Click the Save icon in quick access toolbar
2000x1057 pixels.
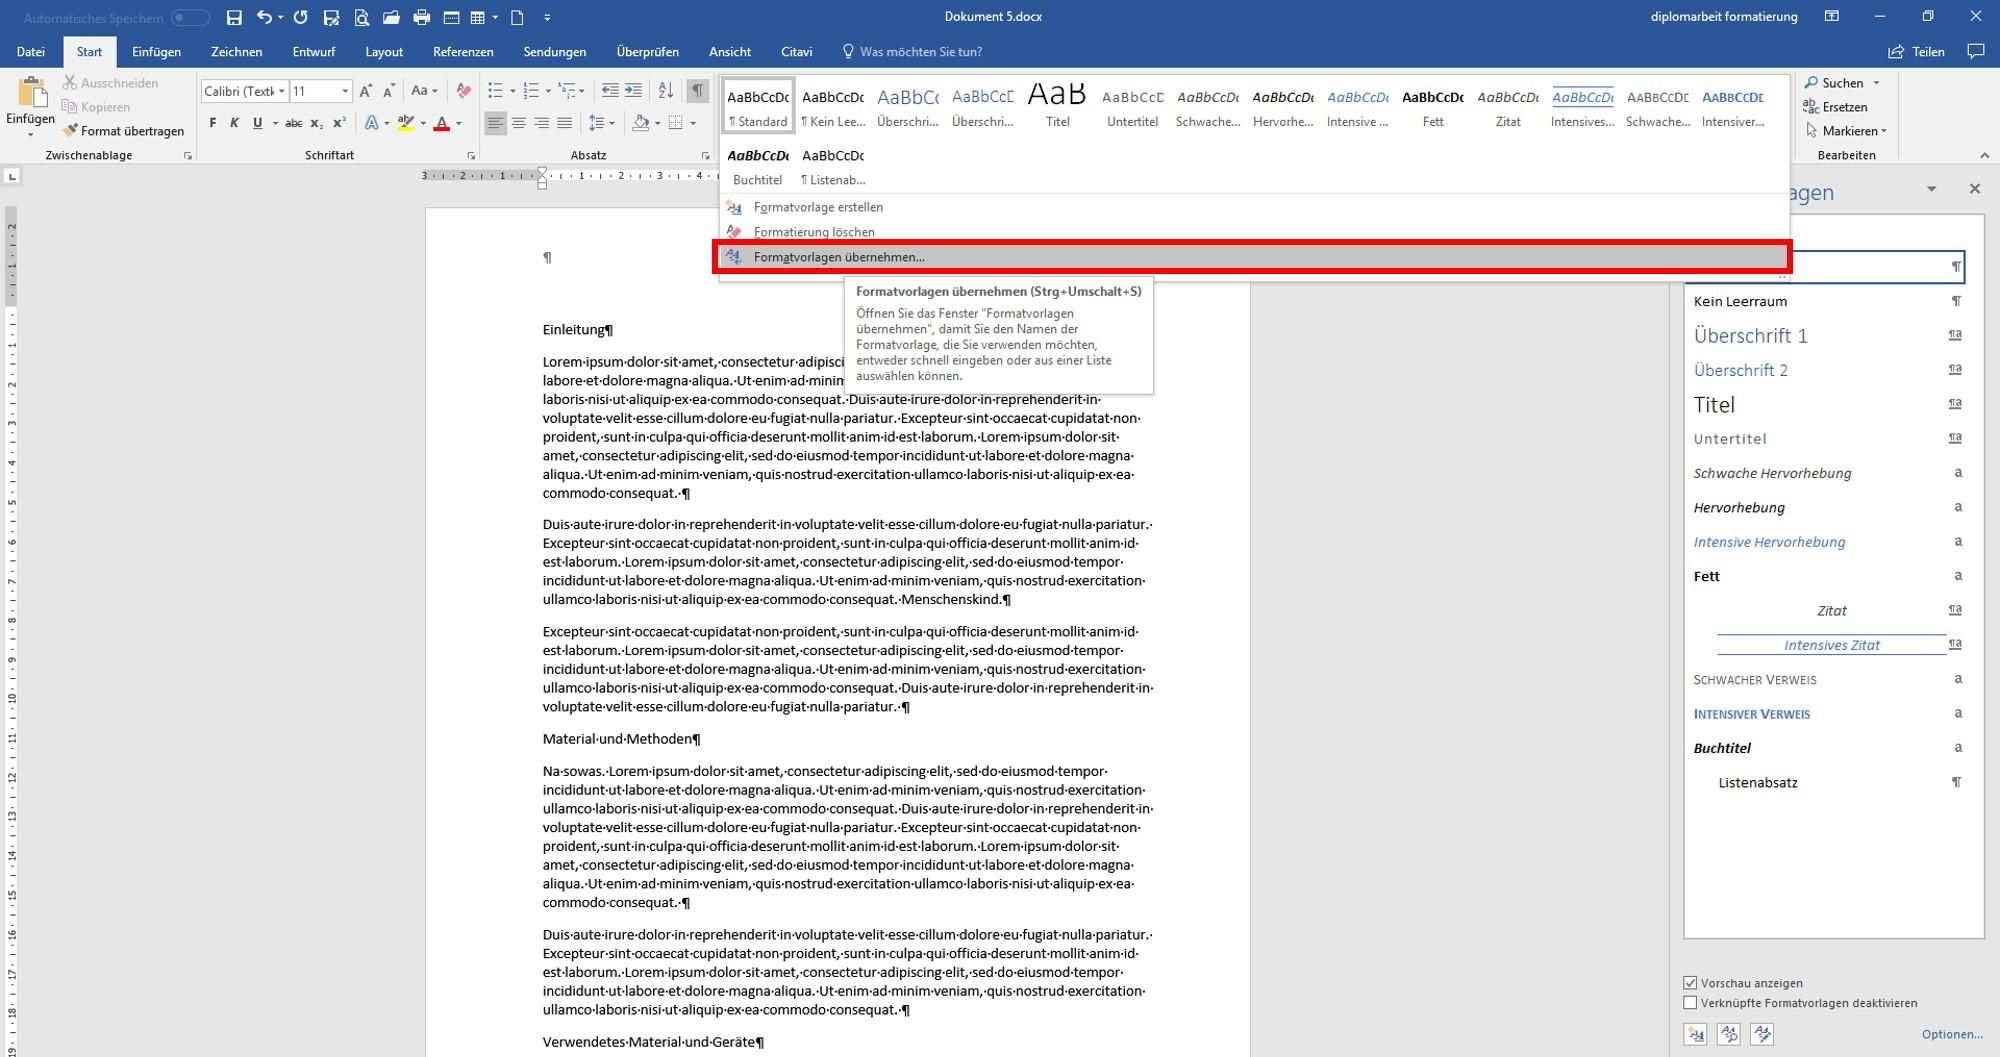[x=234, y=17]
